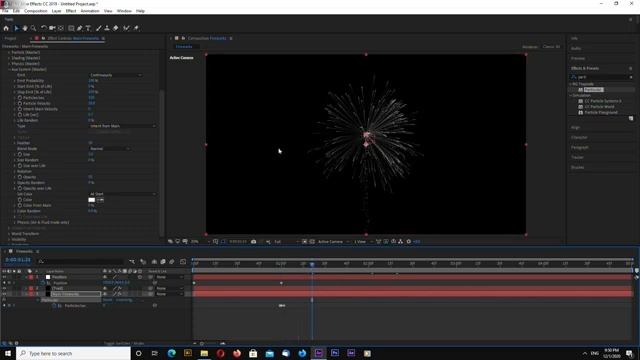Open the Animation menu
The width and height of the screenshot is (640, 360).
tap(90, 11)
